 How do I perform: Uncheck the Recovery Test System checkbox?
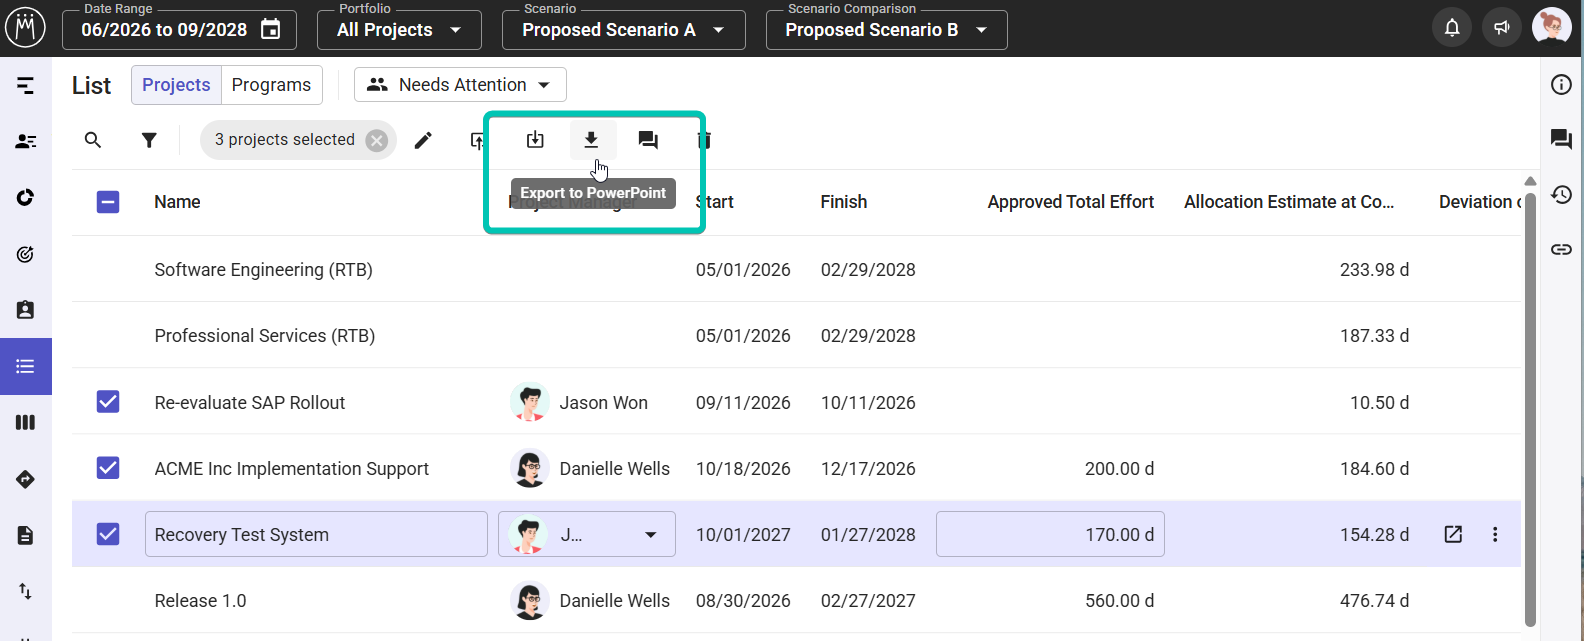coord(108,534)
